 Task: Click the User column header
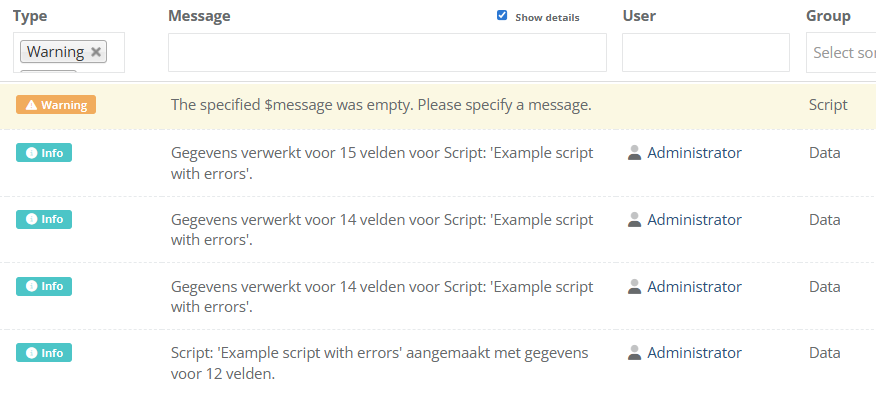click(x=639, y=16)
